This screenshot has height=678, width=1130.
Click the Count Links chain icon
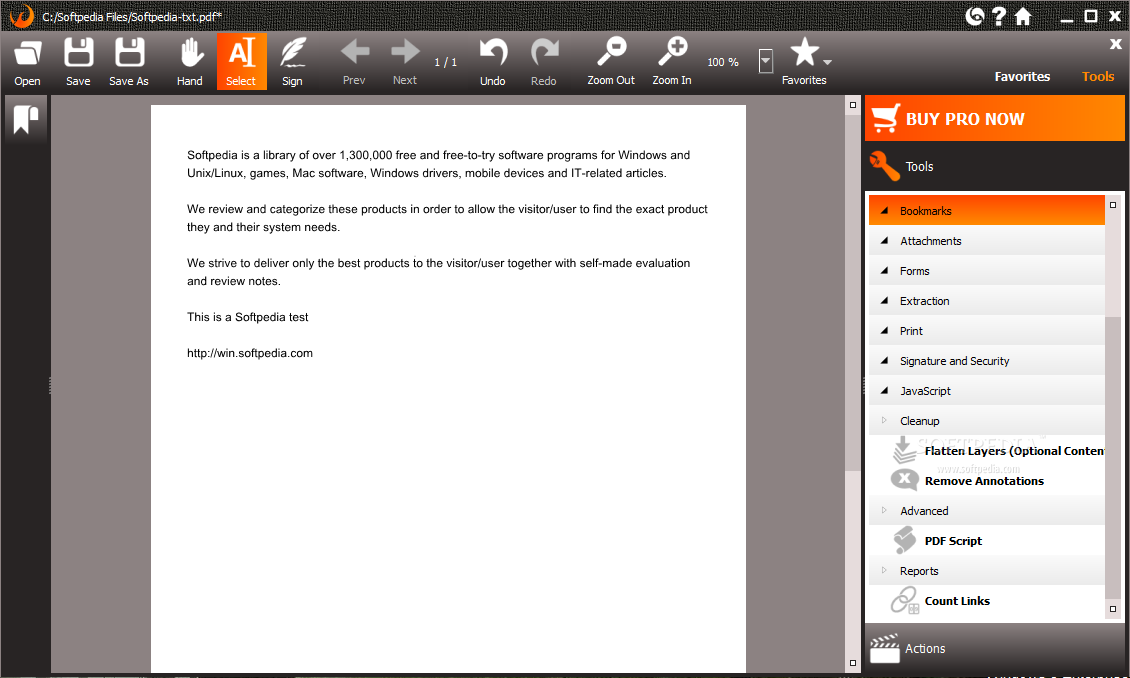[x=904, y=600]
